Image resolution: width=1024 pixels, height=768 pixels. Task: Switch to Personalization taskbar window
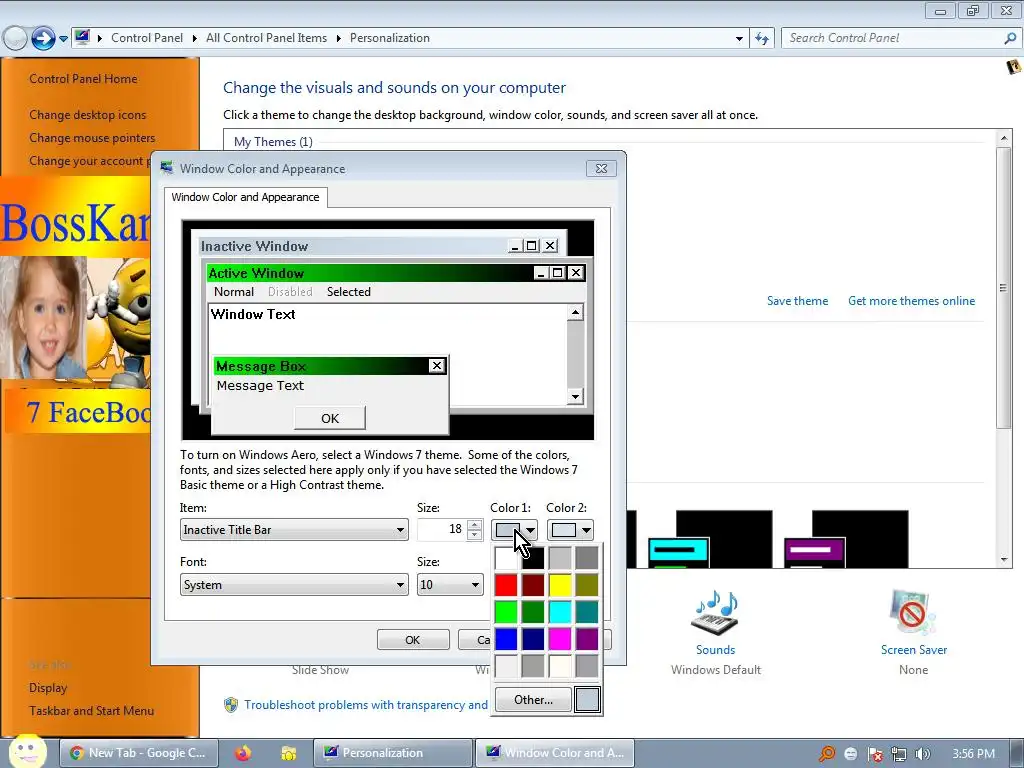click(392, 753)
